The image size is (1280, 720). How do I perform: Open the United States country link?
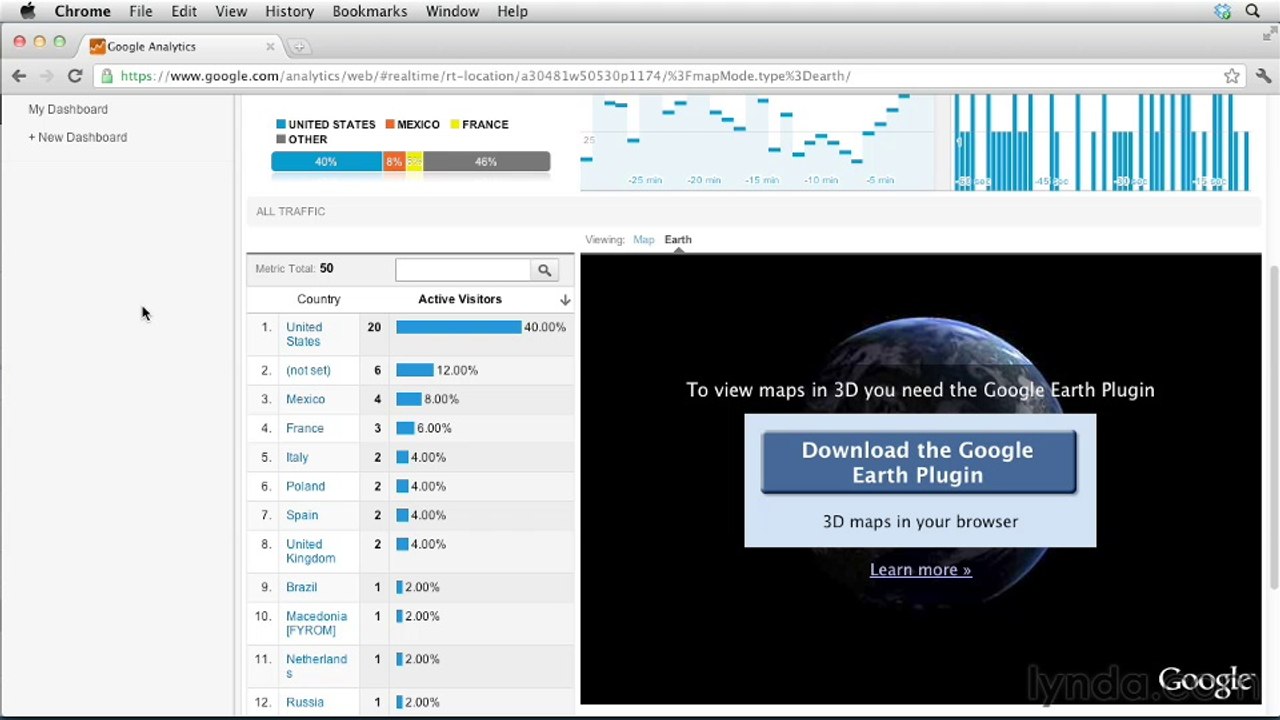(304, 334)
